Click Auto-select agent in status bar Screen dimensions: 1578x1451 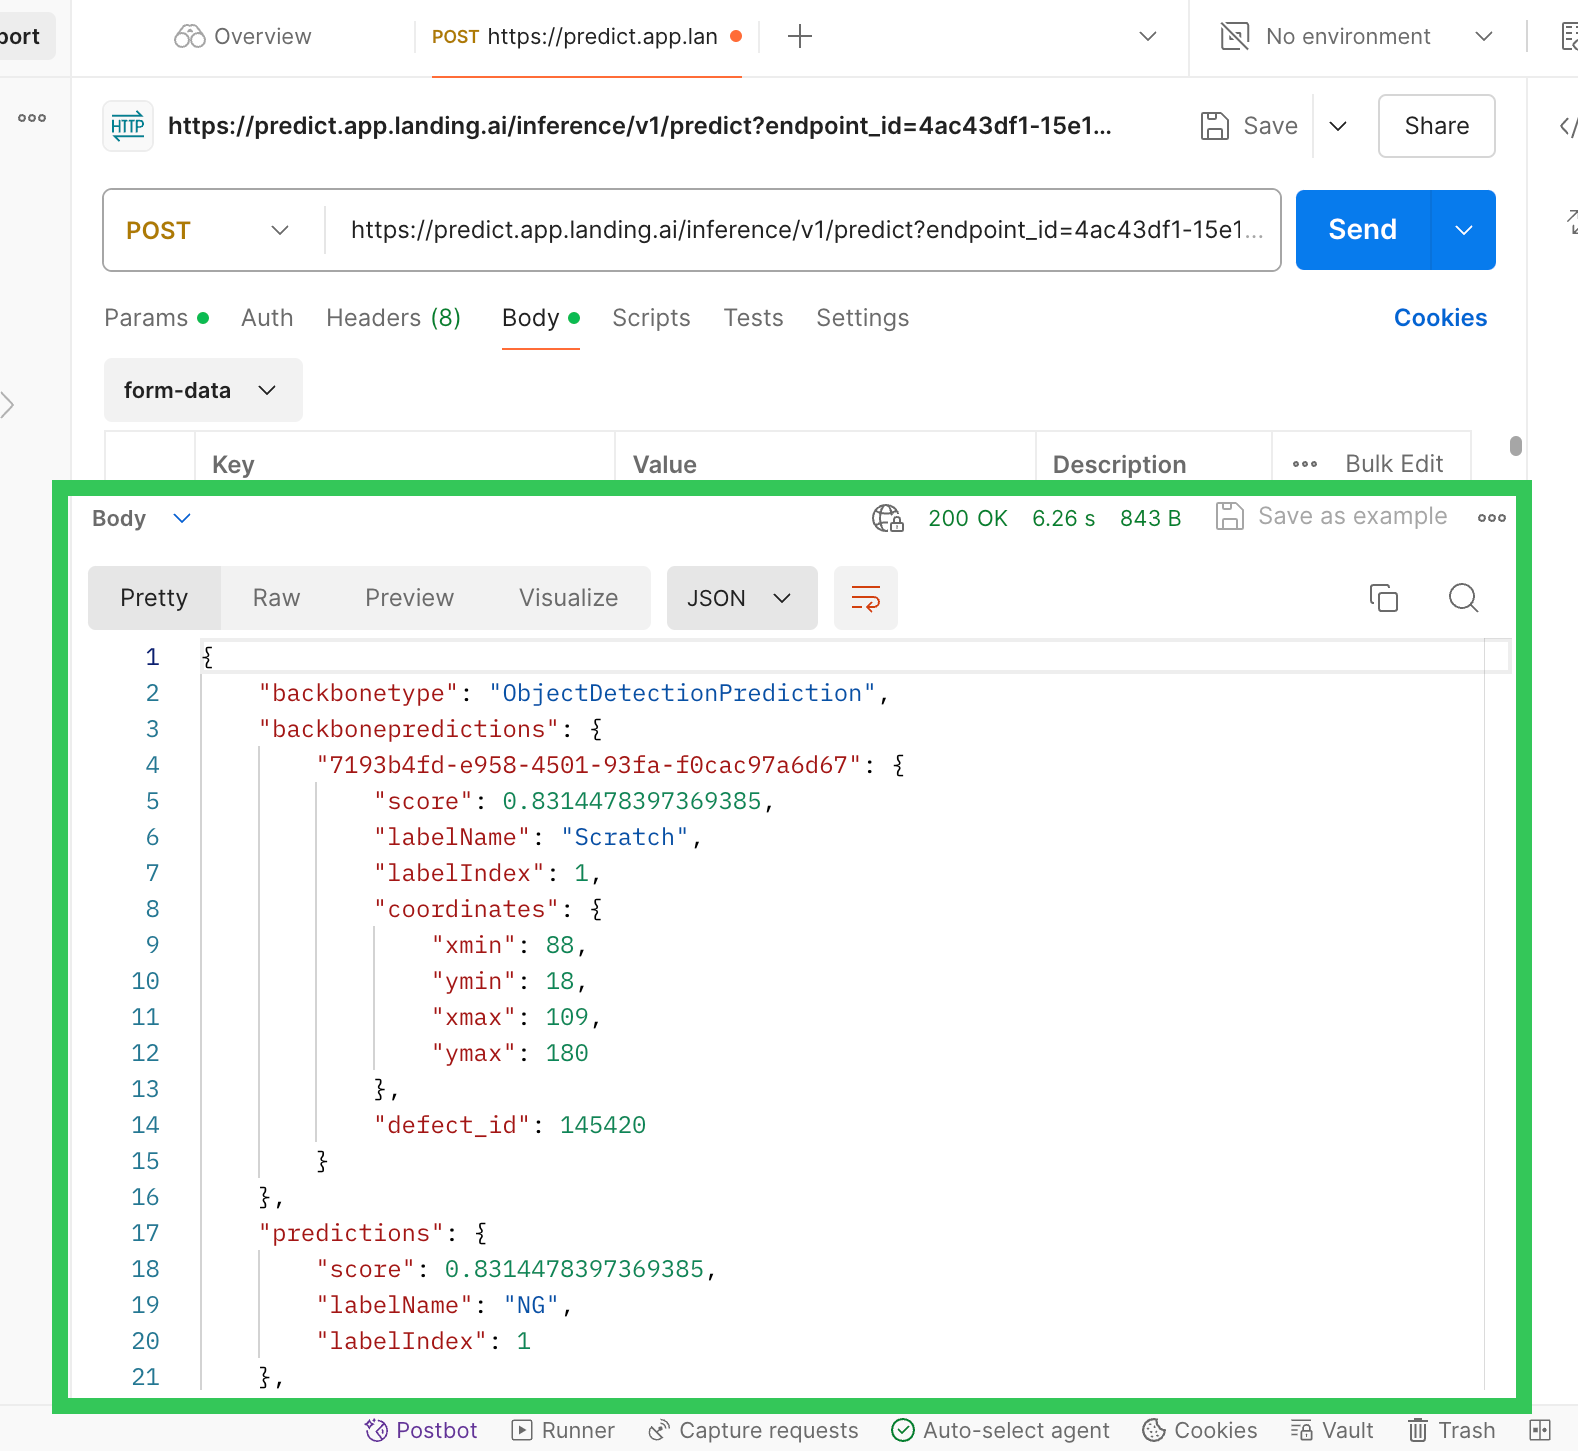[1000, 1431]
